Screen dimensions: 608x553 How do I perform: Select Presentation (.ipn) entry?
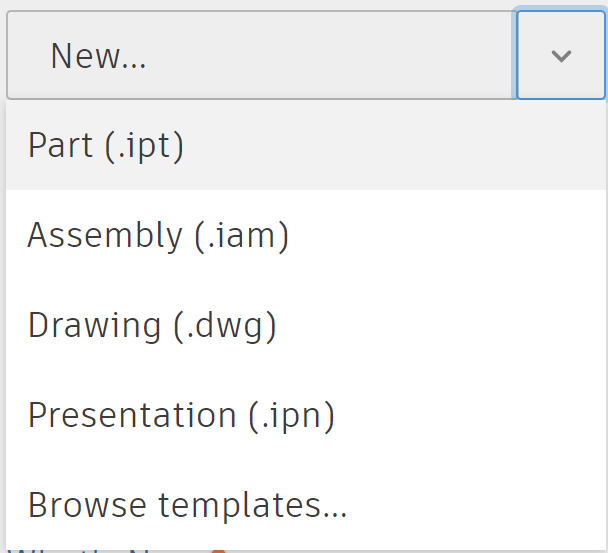tap(181, 415)
